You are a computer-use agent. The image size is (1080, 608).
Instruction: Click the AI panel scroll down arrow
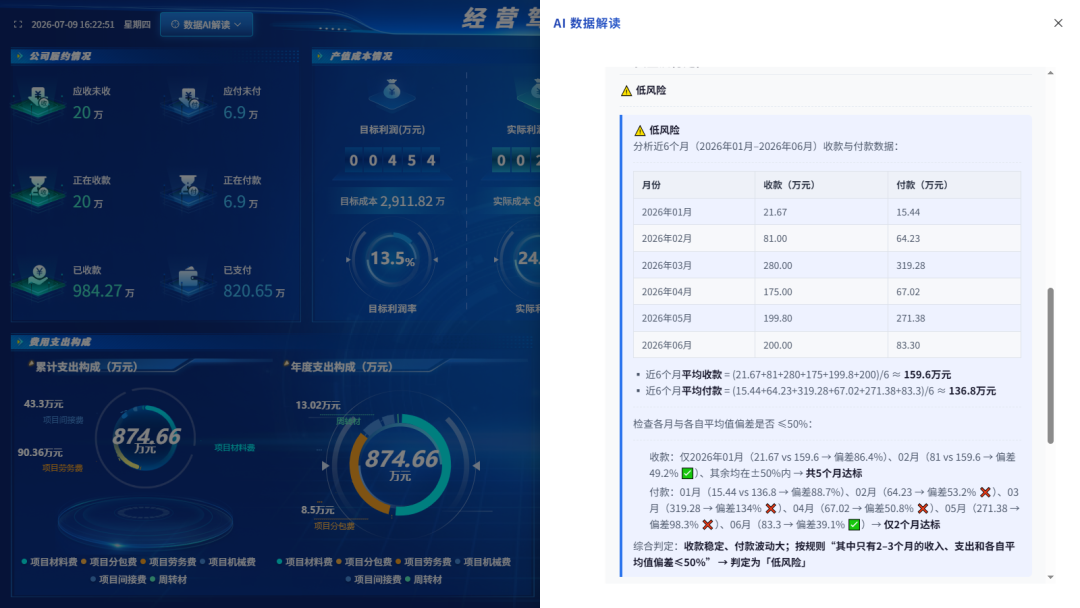[x=1050, y=577]
